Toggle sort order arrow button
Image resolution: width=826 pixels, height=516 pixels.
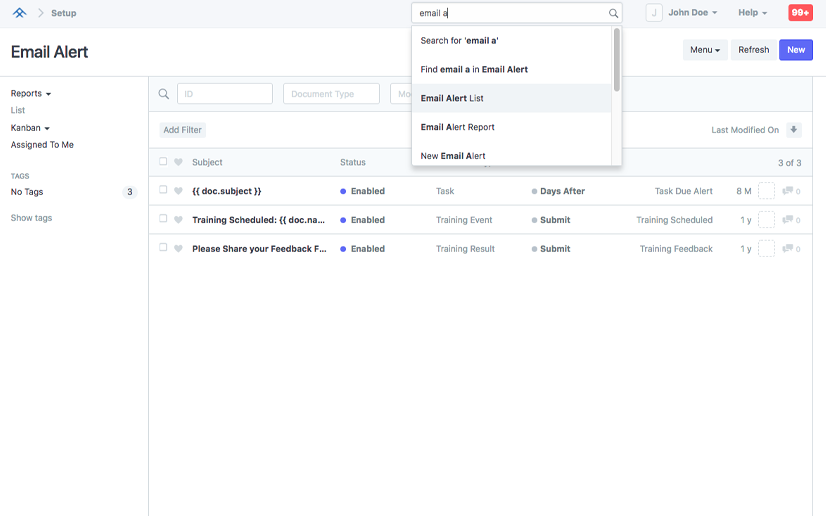794,130
